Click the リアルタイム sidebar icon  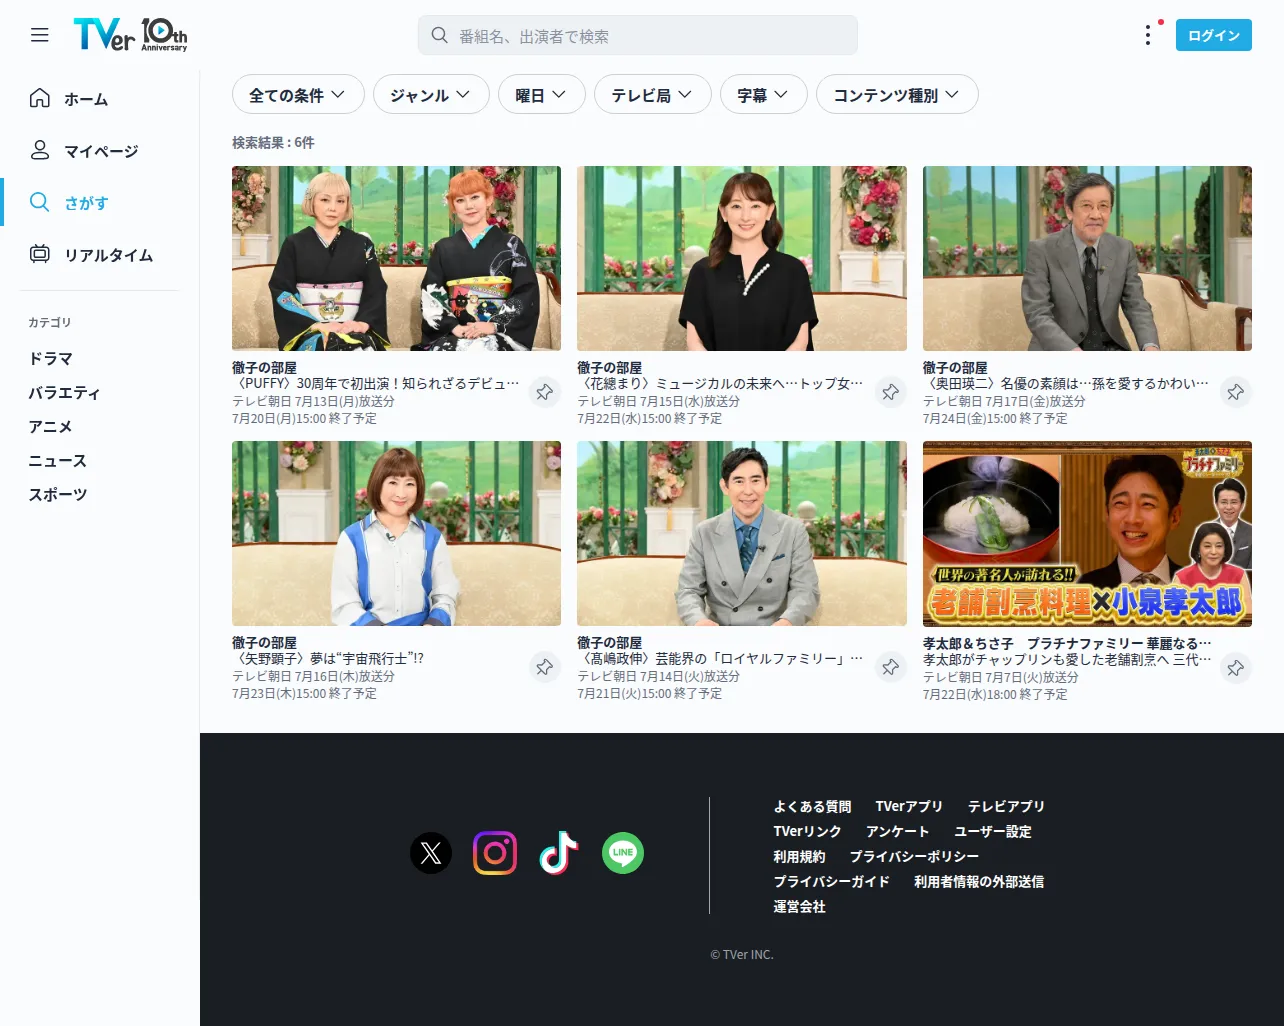click(x=40, y=254)
